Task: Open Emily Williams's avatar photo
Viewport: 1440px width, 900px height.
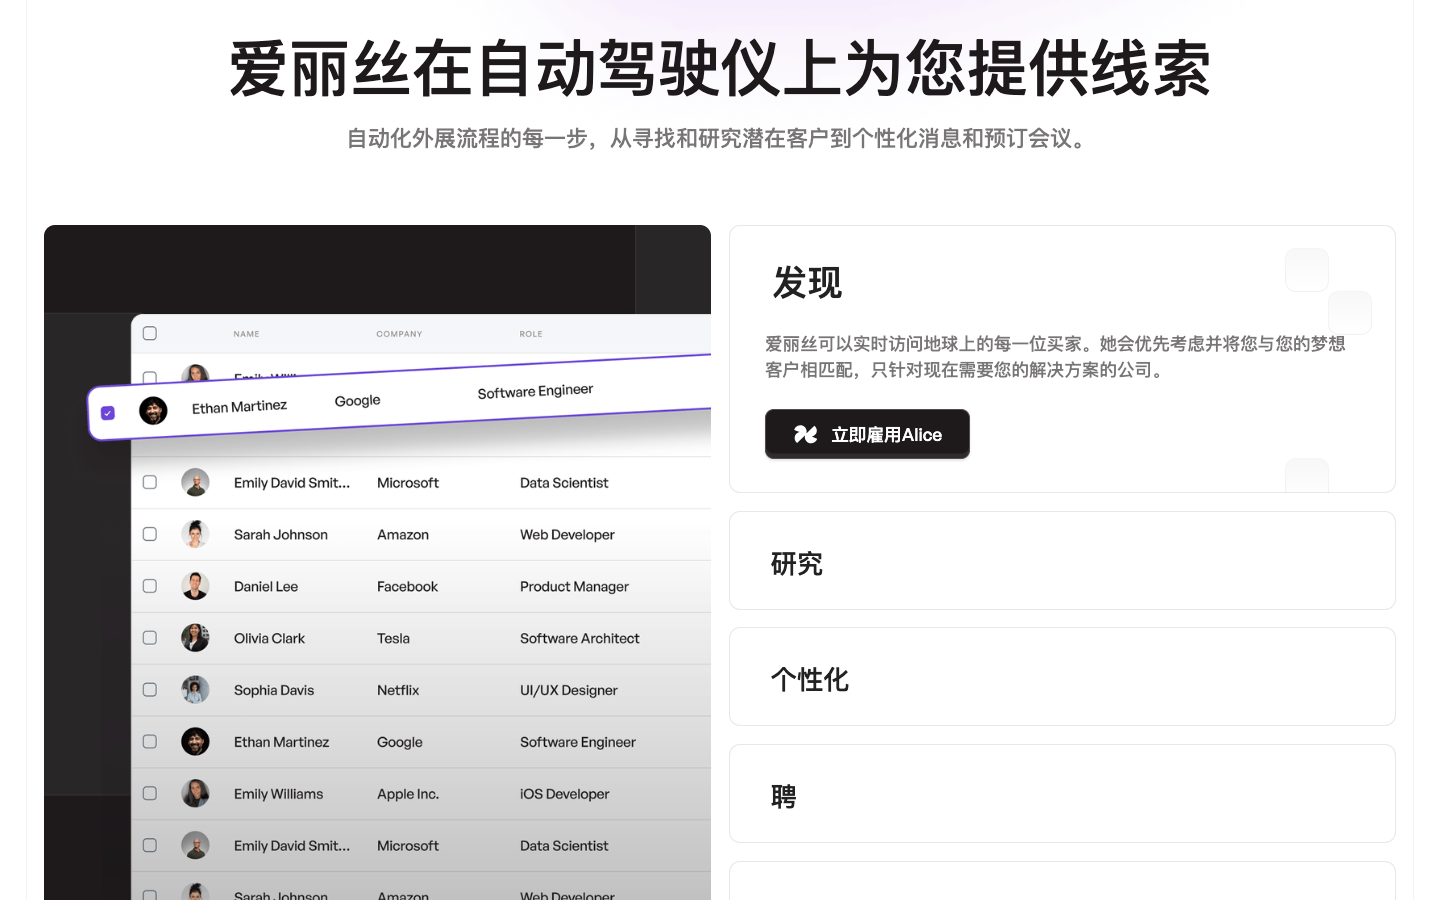Action: click(x=195, y=793)
